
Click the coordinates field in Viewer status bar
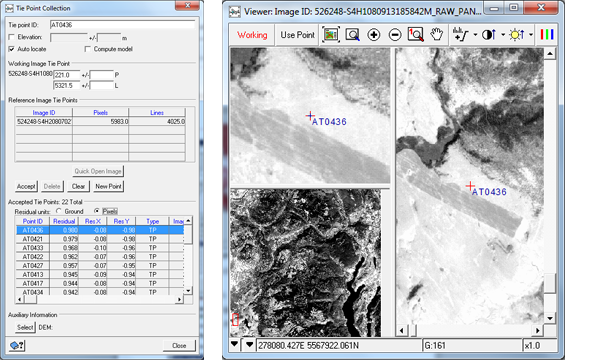point(339,345)
